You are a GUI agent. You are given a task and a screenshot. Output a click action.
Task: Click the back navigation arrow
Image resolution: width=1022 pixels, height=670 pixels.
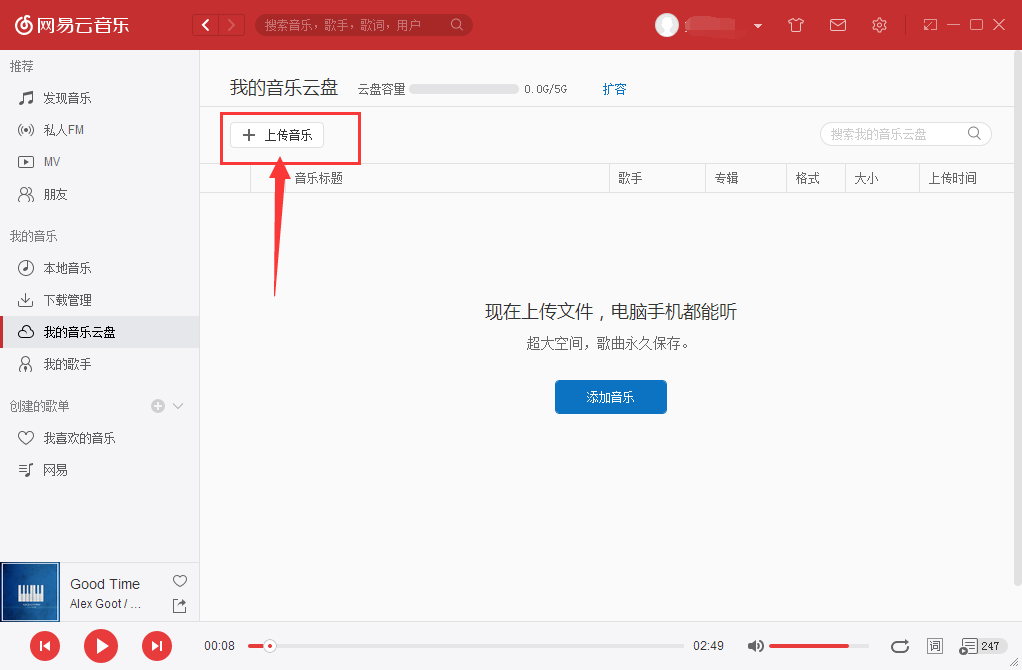point(205,24)
